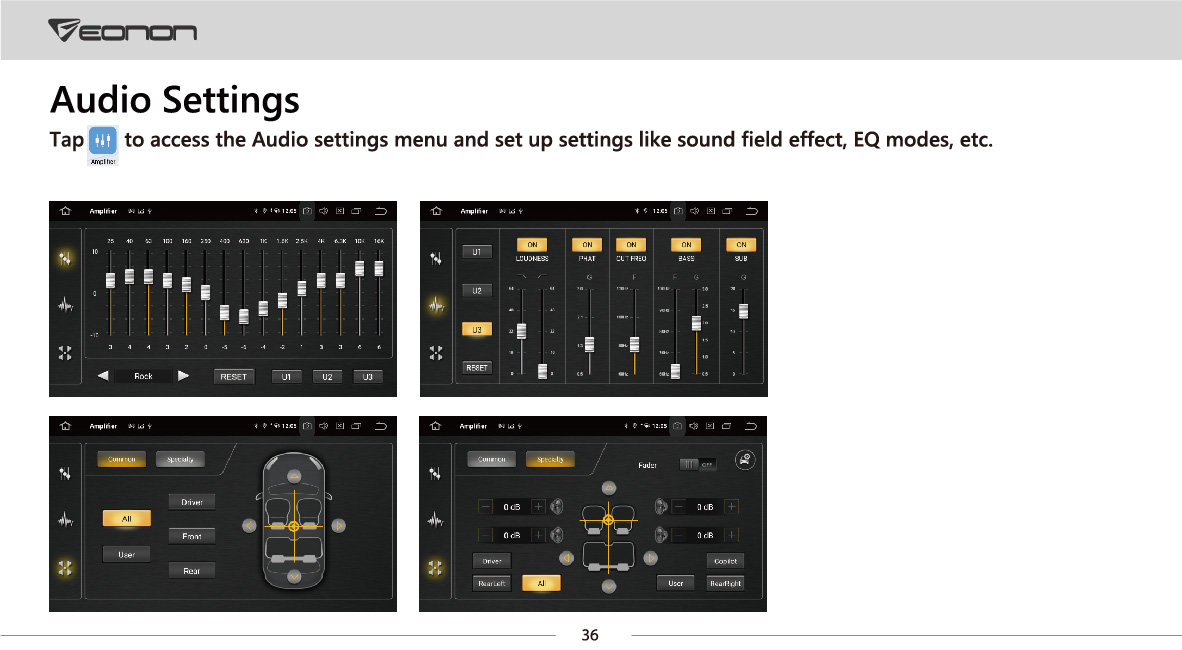The image size is (1182, 650).
Task: Open equalizer sidebar icon on Common sound field screen
Action: 66,474
